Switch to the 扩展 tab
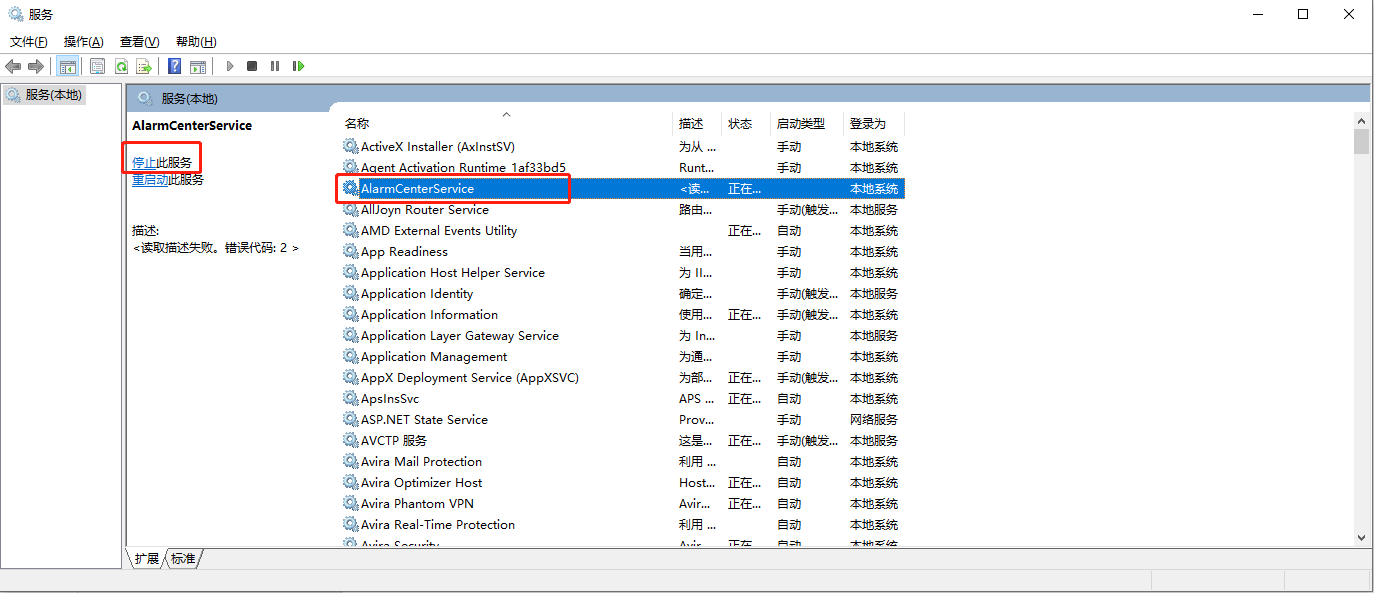This screenshot has width=1374, height=593. [x=146, y=559]
